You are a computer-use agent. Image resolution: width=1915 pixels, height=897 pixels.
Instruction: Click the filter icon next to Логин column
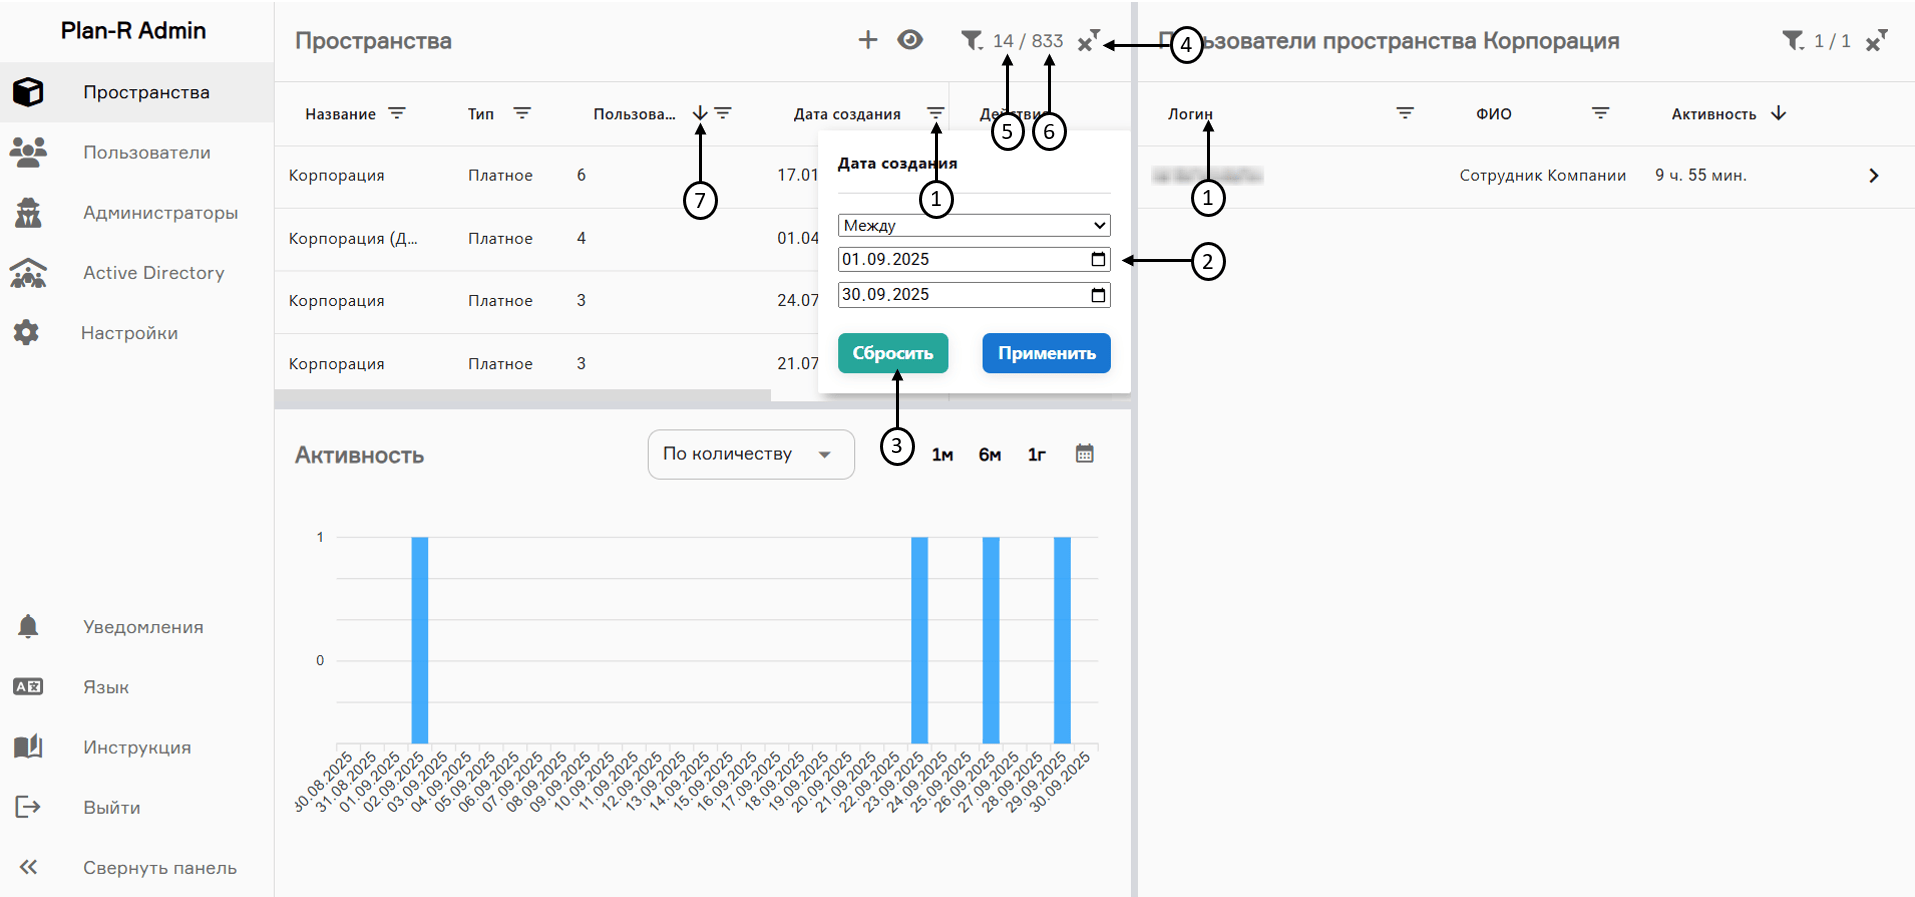coord(1405,113)
